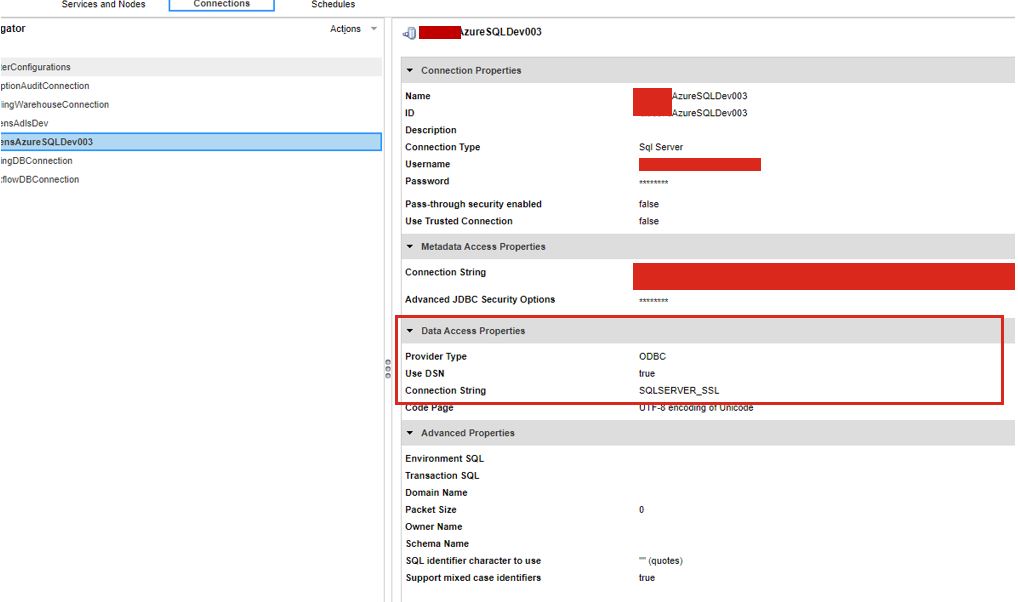Viewport: 1018px width, 602px height.
Task: Select the Configurations item in navigator
Action: coord(190,67)
